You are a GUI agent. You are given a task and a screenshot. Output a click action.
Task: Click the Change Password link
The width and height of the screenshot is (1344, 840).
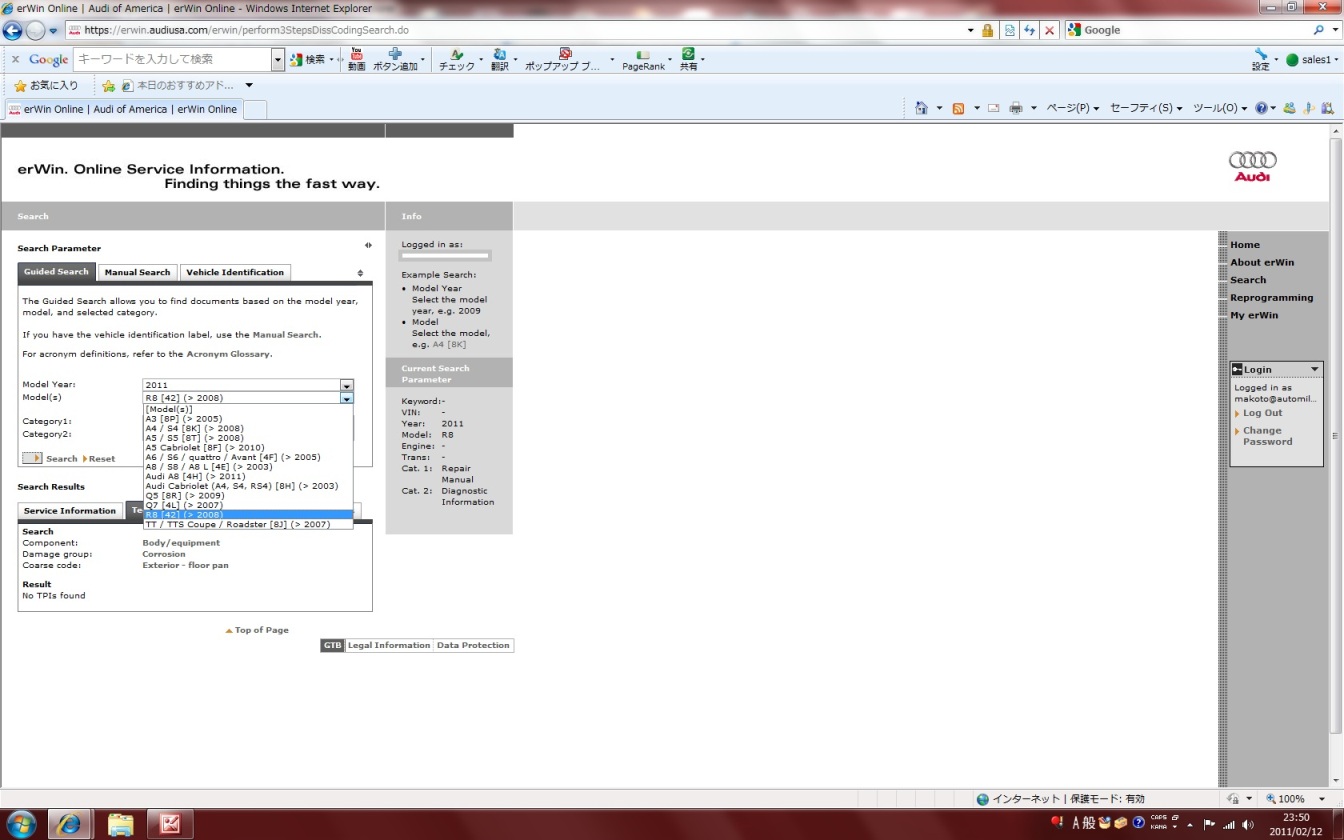[x=1267, y=436]
